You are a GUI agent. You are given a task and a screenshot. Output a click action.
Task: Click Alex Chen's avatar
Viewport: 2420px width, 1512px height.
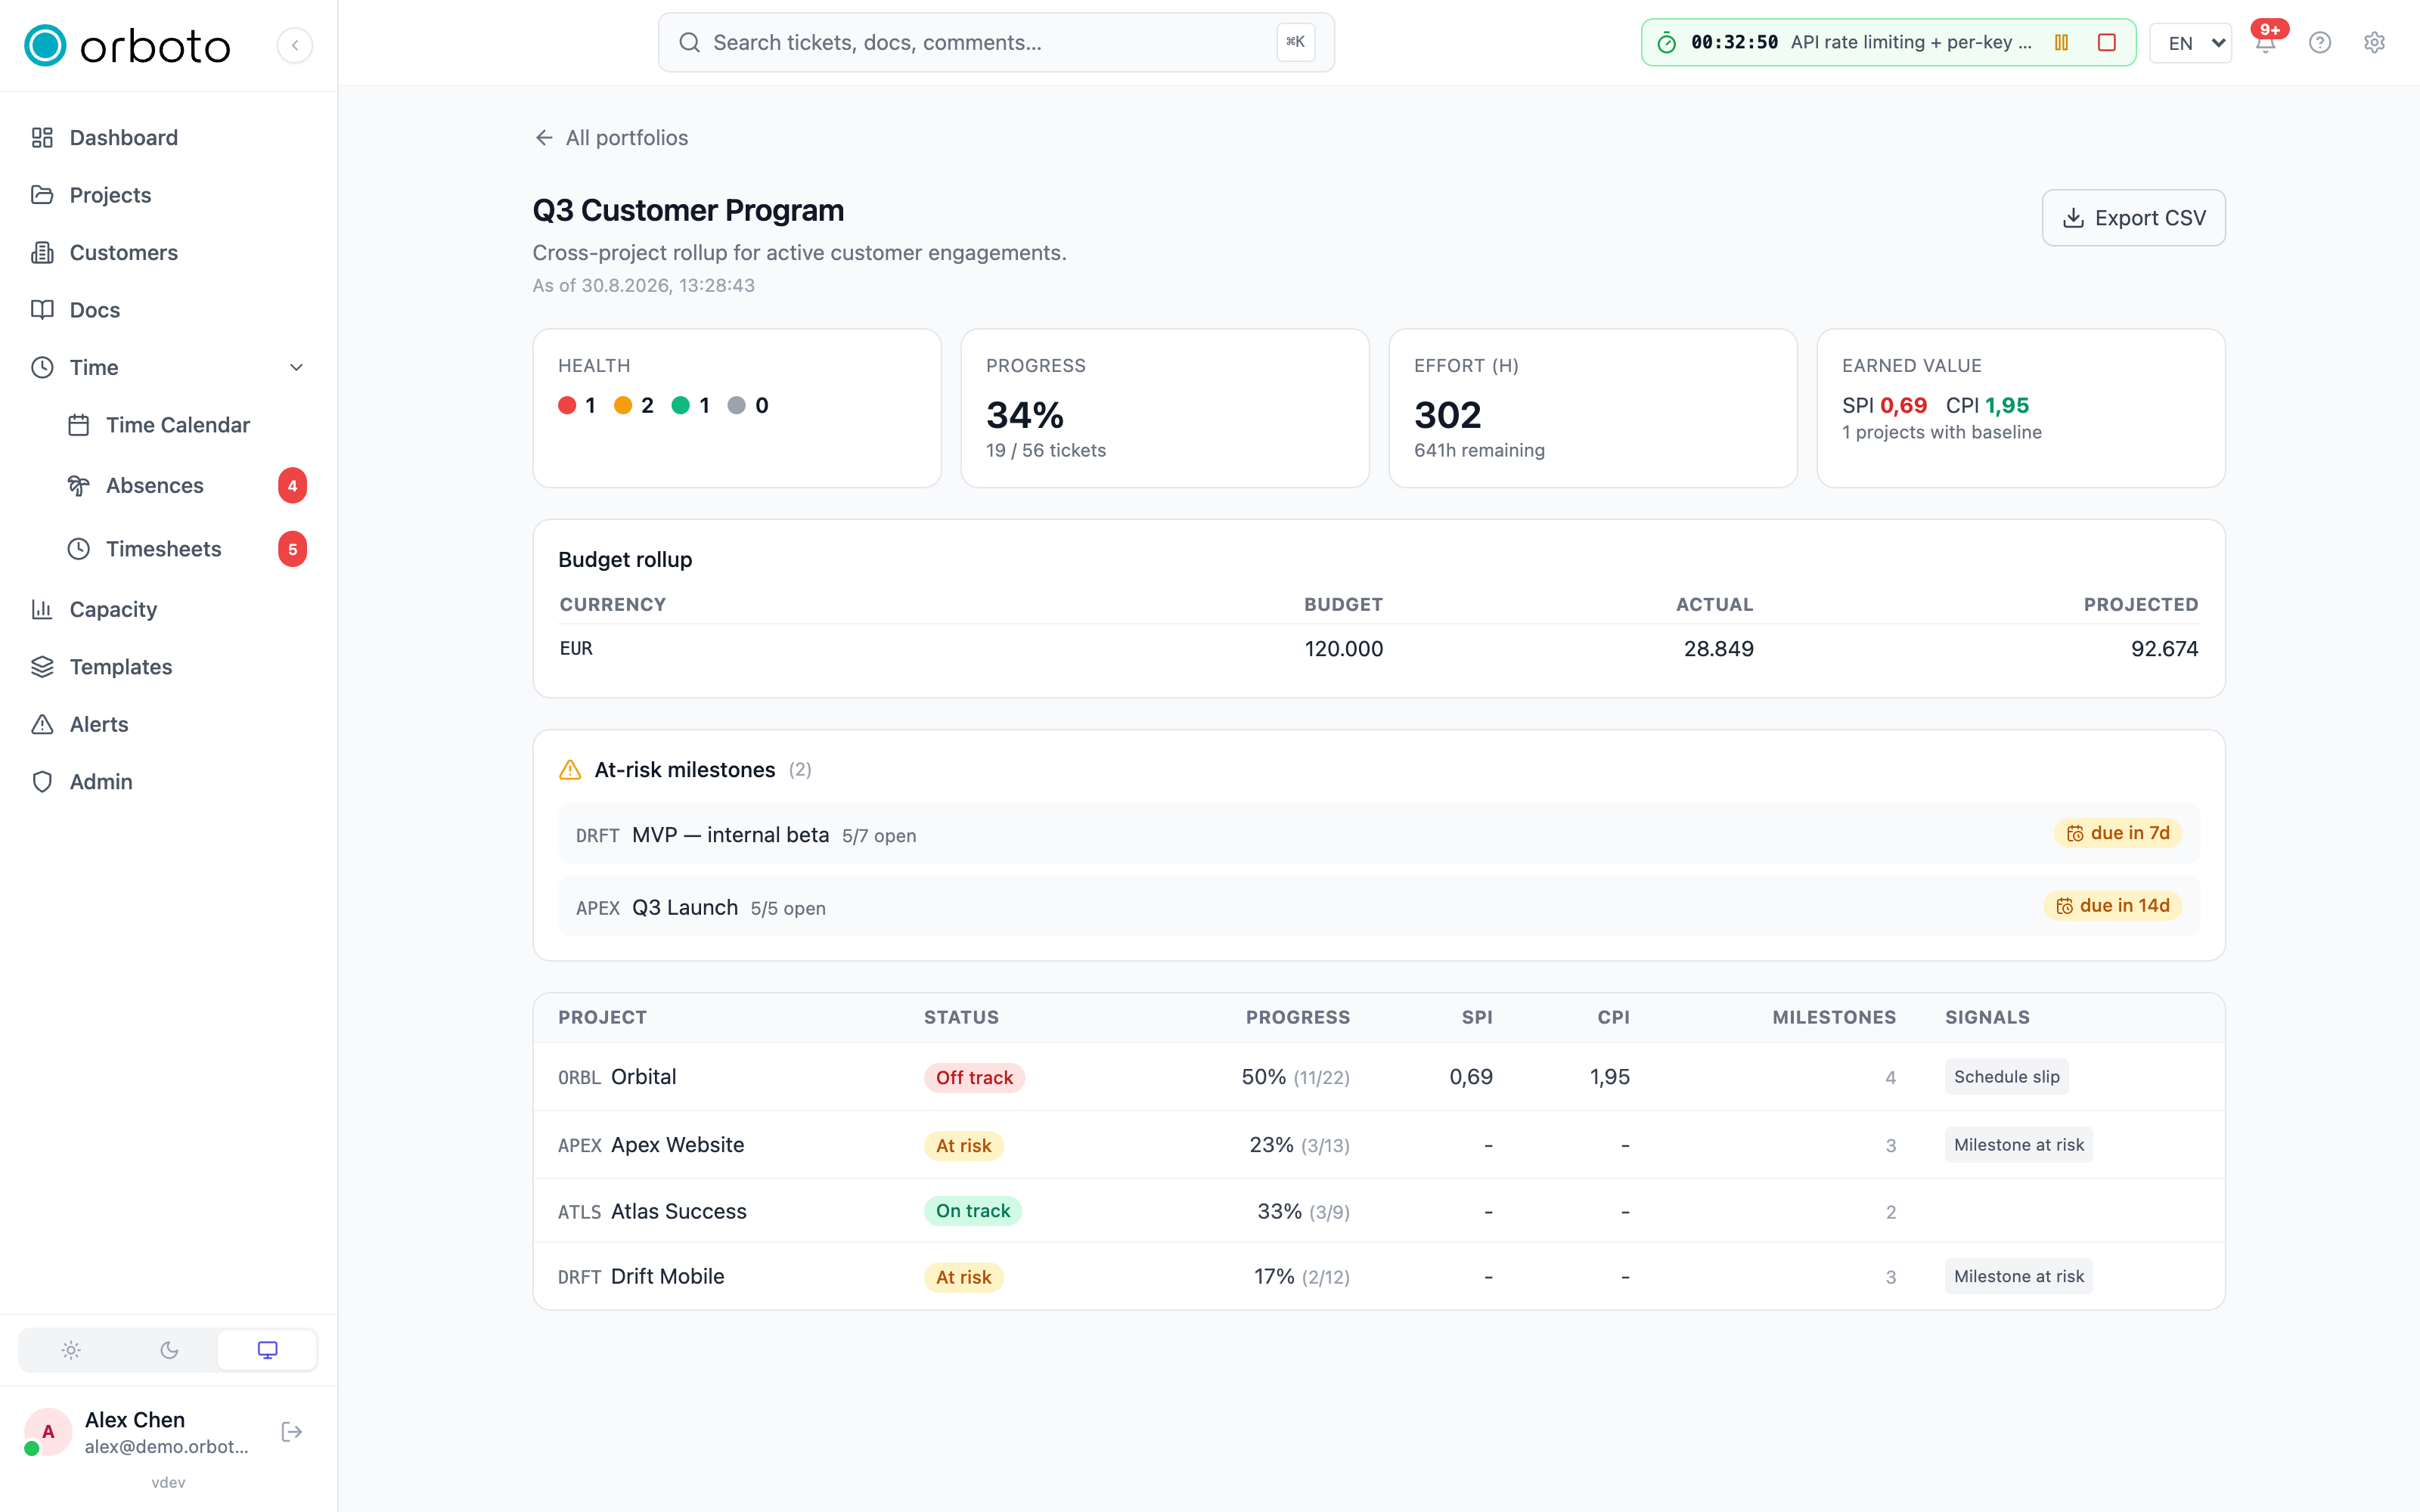point(47,1432)
